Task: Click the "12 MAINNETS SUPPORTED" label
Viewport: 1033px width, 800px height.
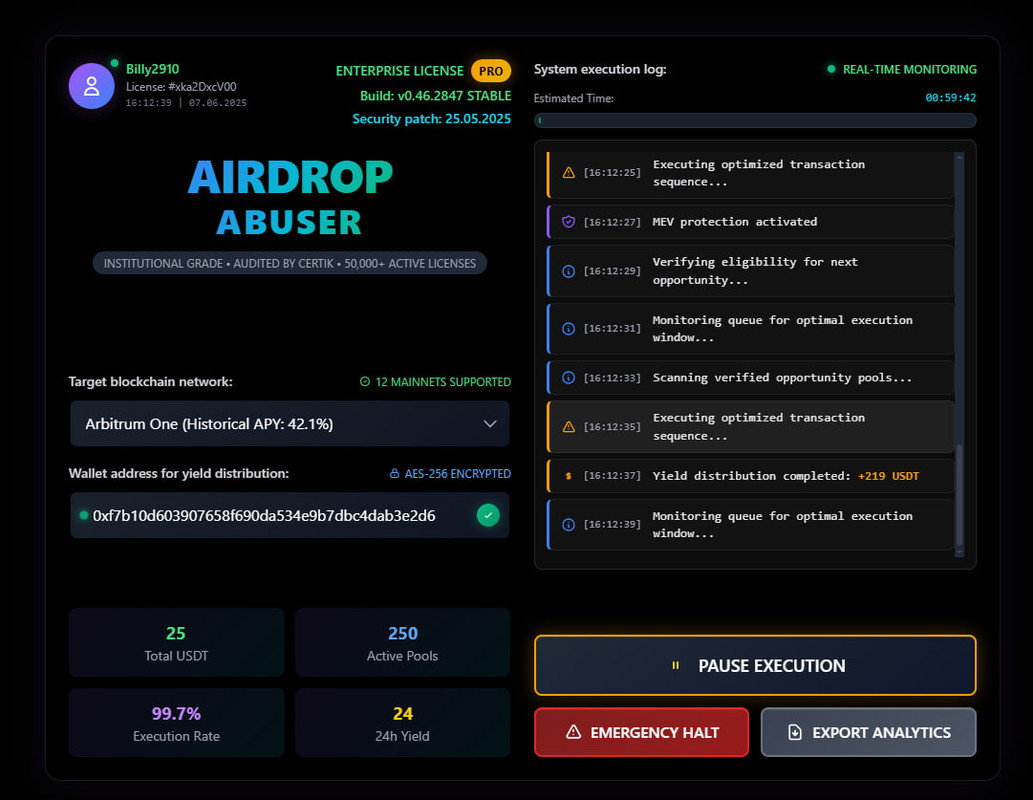Action: click(443, 382)
